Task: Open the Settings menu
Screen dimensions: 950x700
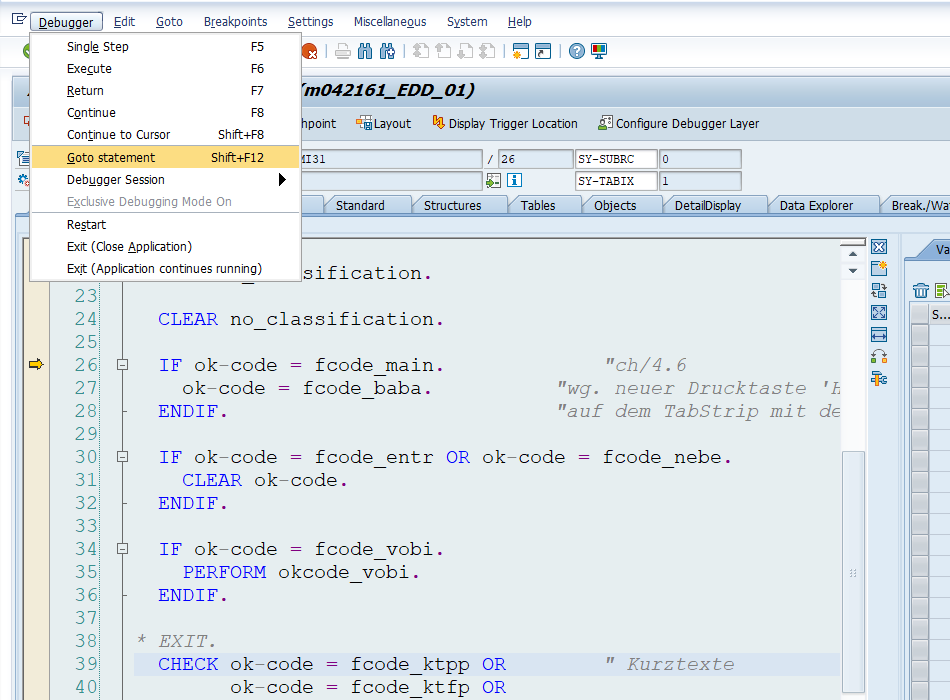Action: [310, 21]
